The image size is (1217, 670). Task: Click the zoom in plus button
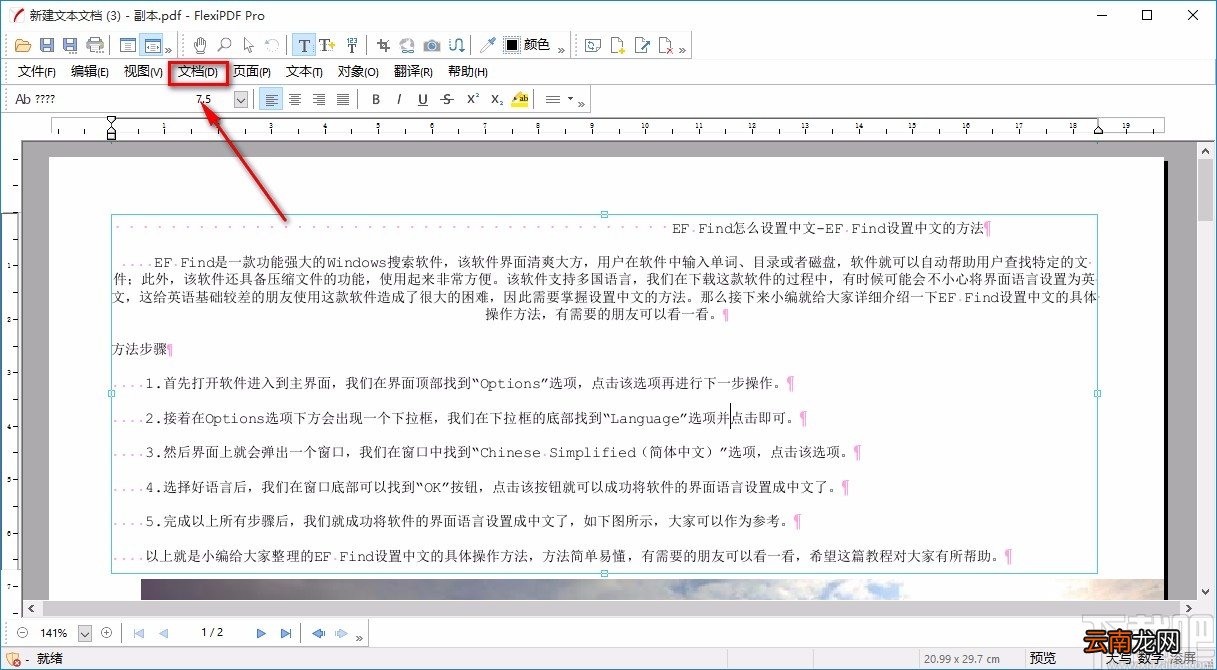click(x=106, y=633)
